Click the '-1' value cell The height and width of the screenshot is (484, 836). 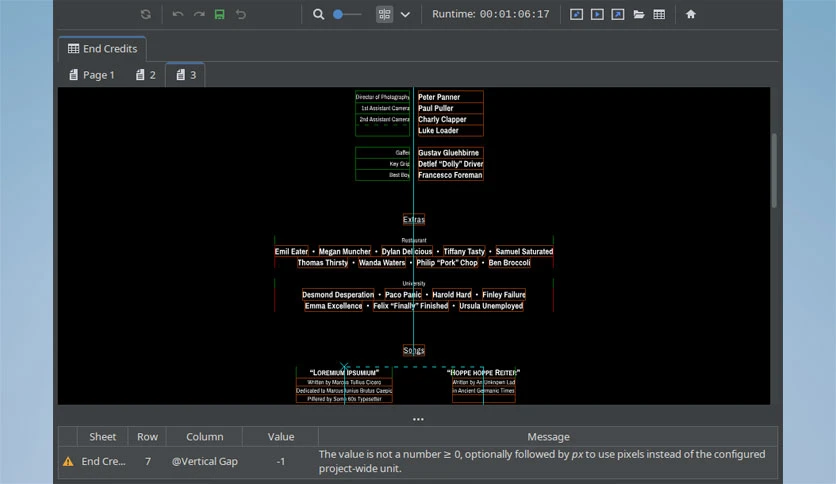click(281, 462)
